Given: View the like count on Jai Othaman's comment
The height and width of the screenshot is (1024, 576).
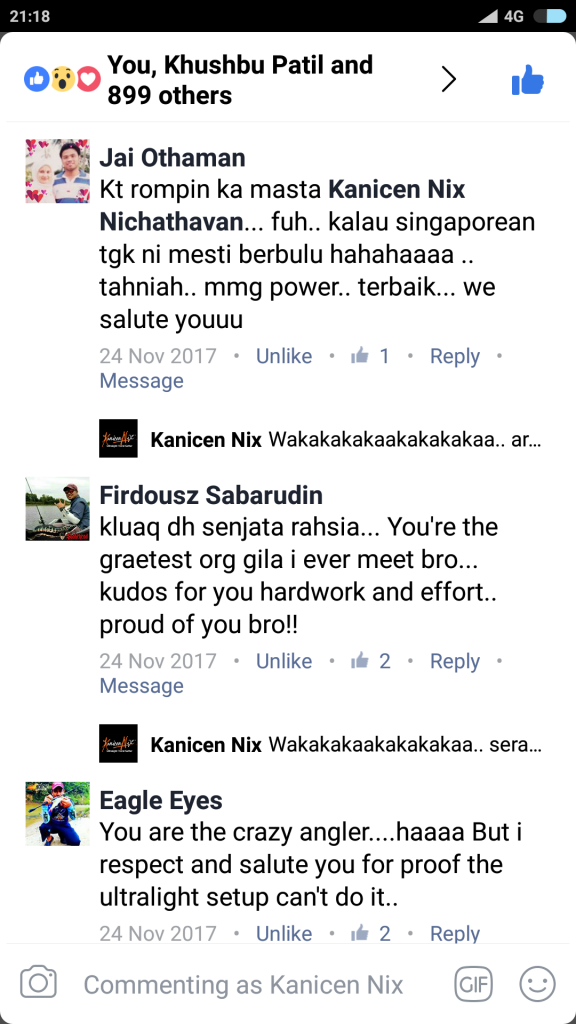Looking at the screenshot, I should click(370, 356).
